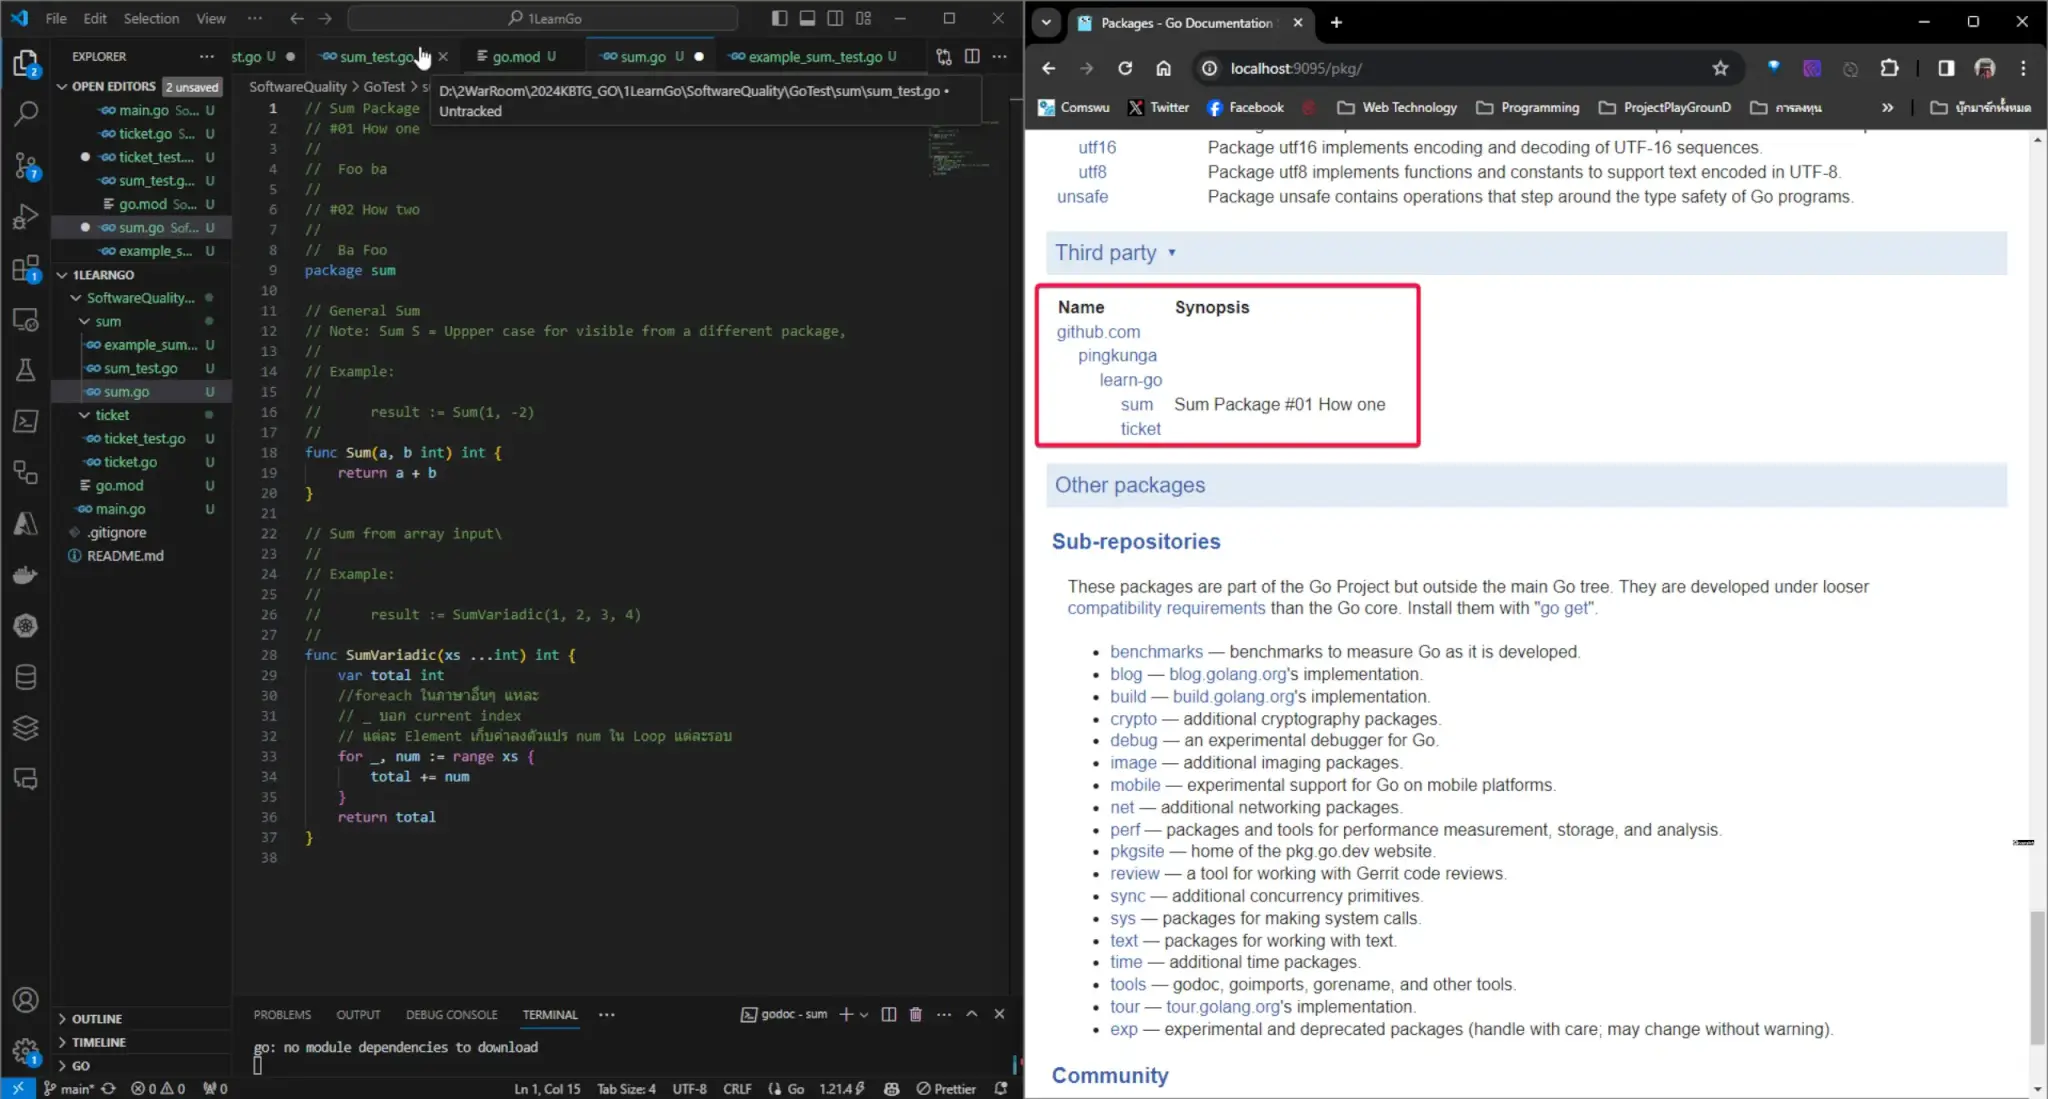Open the Kubernetes helm icon

[26, 626]
